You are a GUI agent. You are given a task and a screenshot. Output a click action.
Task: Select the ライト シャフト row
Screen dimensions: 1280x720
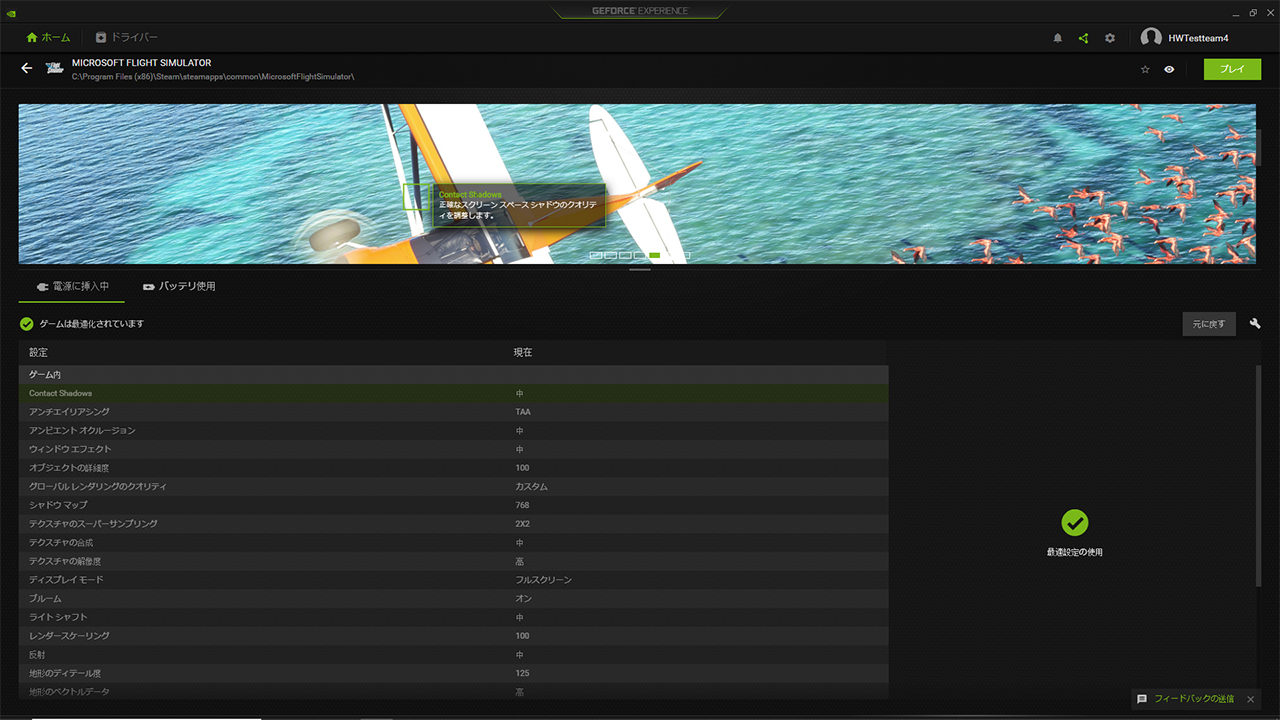coord(453,617)
